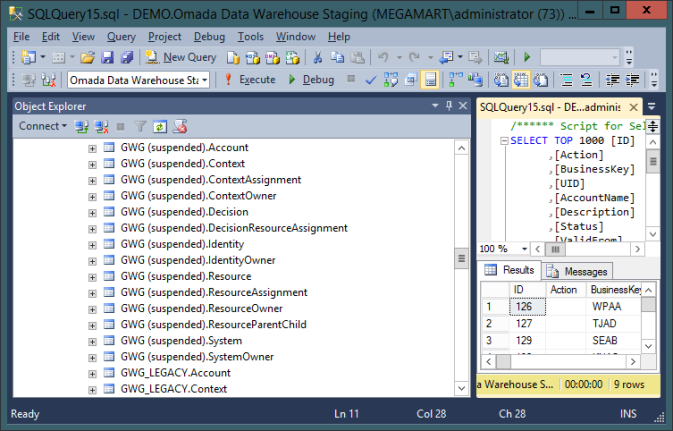The height and width of the screenshot is (431, 673).
Task: Click the Connect Object Explorer icon
Action: click(x=81, y=127)
